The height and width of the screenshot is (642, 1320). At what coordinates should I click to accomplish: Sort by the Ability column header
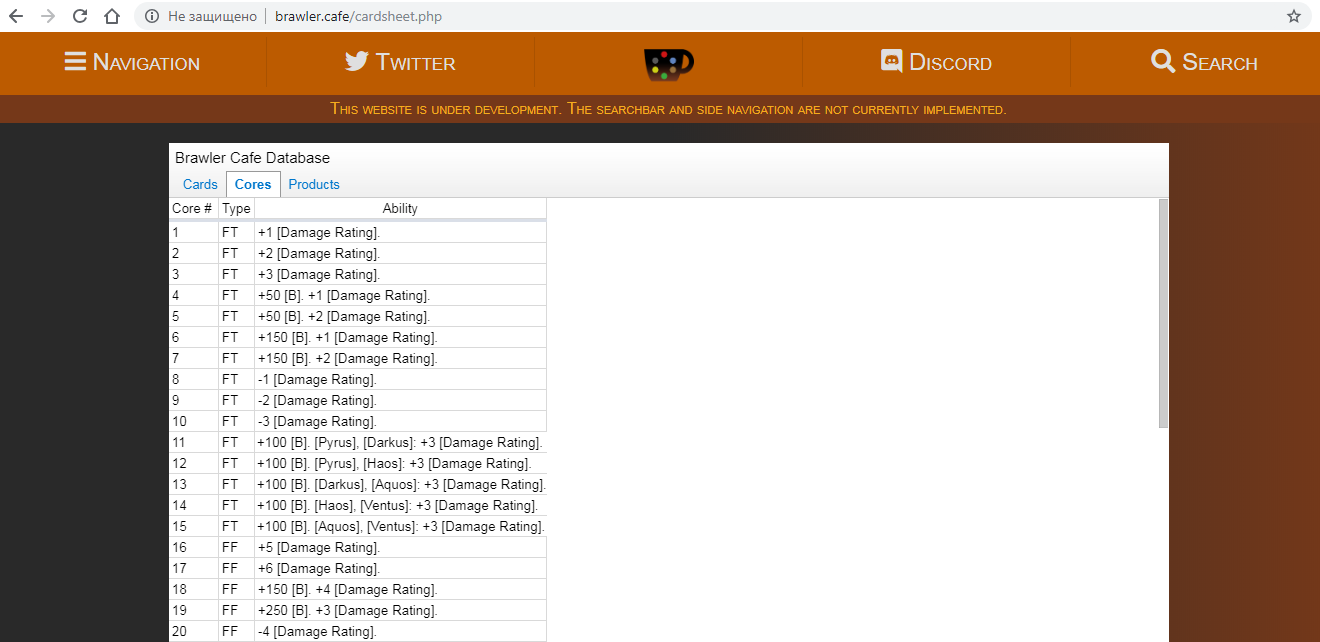click(400, 208)
